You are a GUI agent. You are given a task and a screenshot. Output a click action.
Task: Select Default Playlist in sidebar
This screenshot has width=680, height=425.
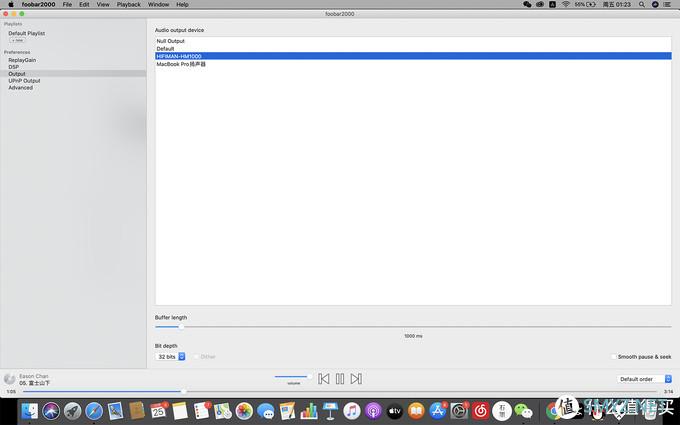click(26, 33)
